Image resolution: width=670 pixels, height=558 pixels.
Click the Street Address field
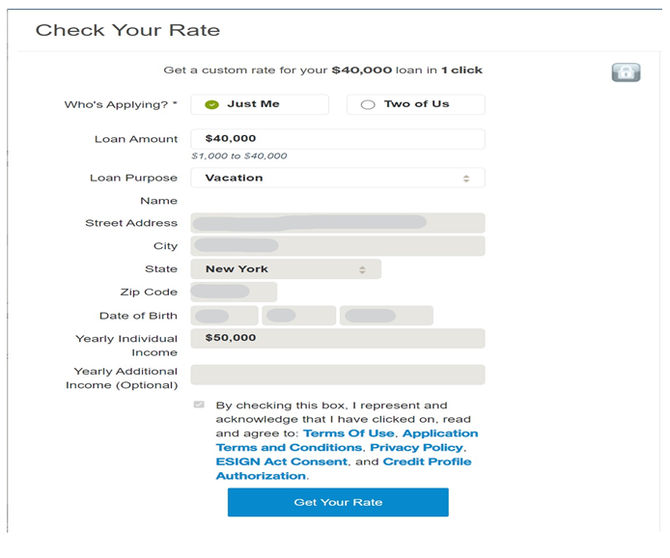(x=337, y=223)
